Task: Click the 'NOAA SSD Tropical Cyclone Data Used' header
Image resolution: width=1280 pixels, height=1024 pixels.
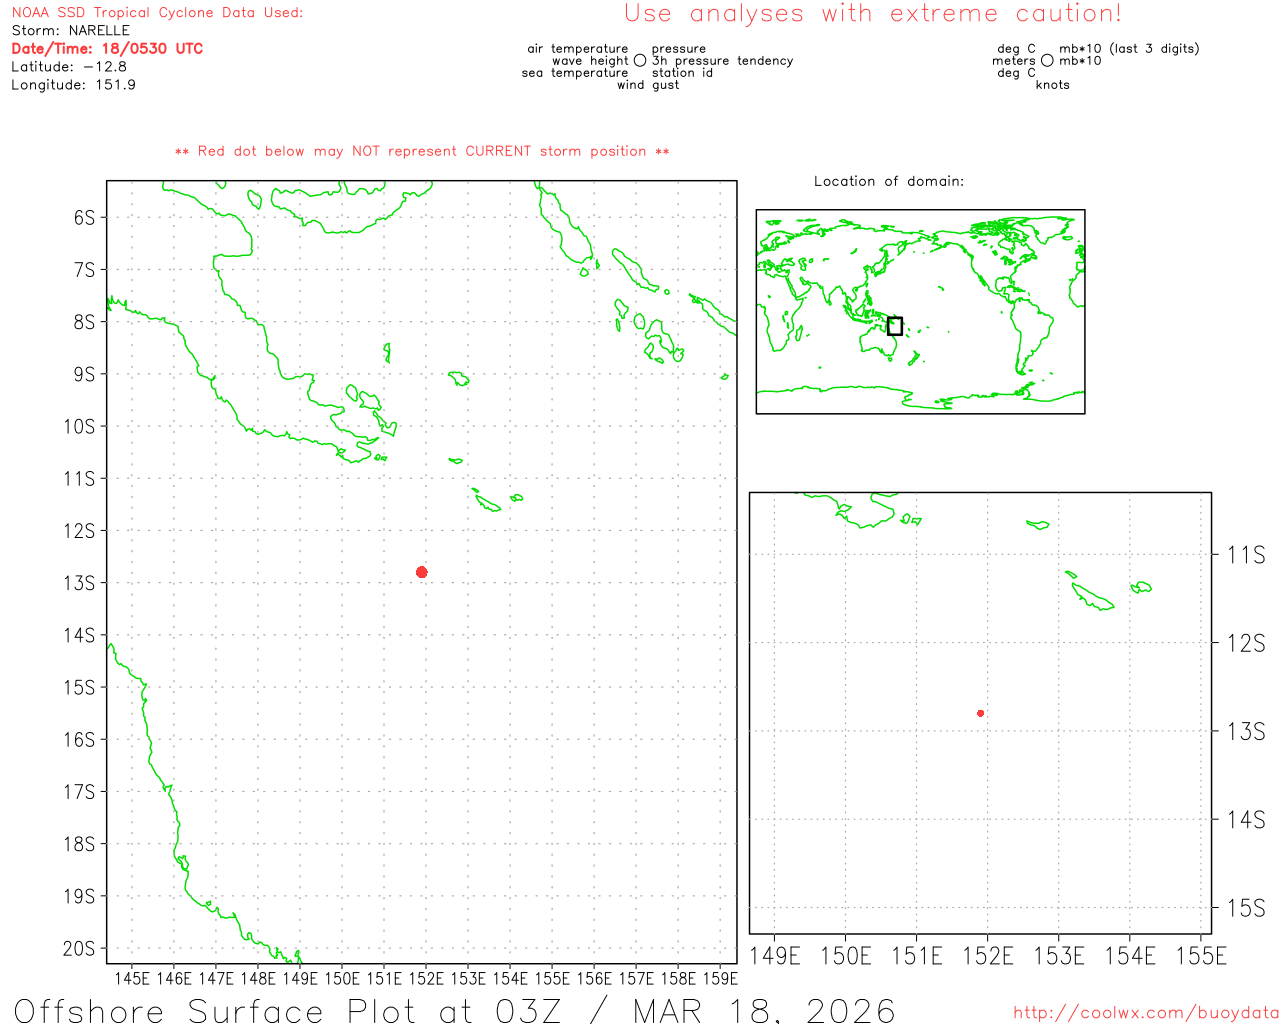Action: click(x=157, y=13)
